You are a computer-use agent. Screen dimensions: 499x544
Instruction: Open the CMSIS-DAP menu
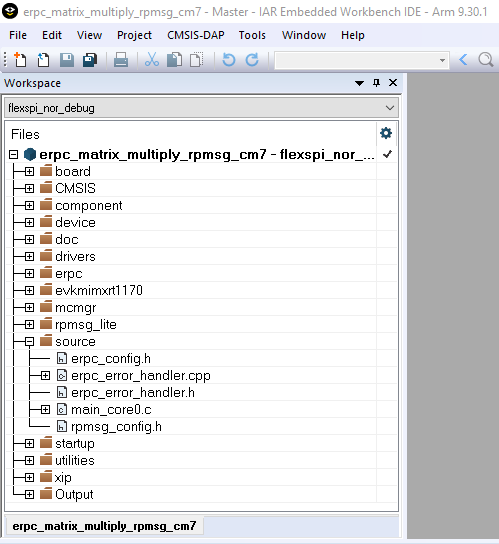click(196, 35)
